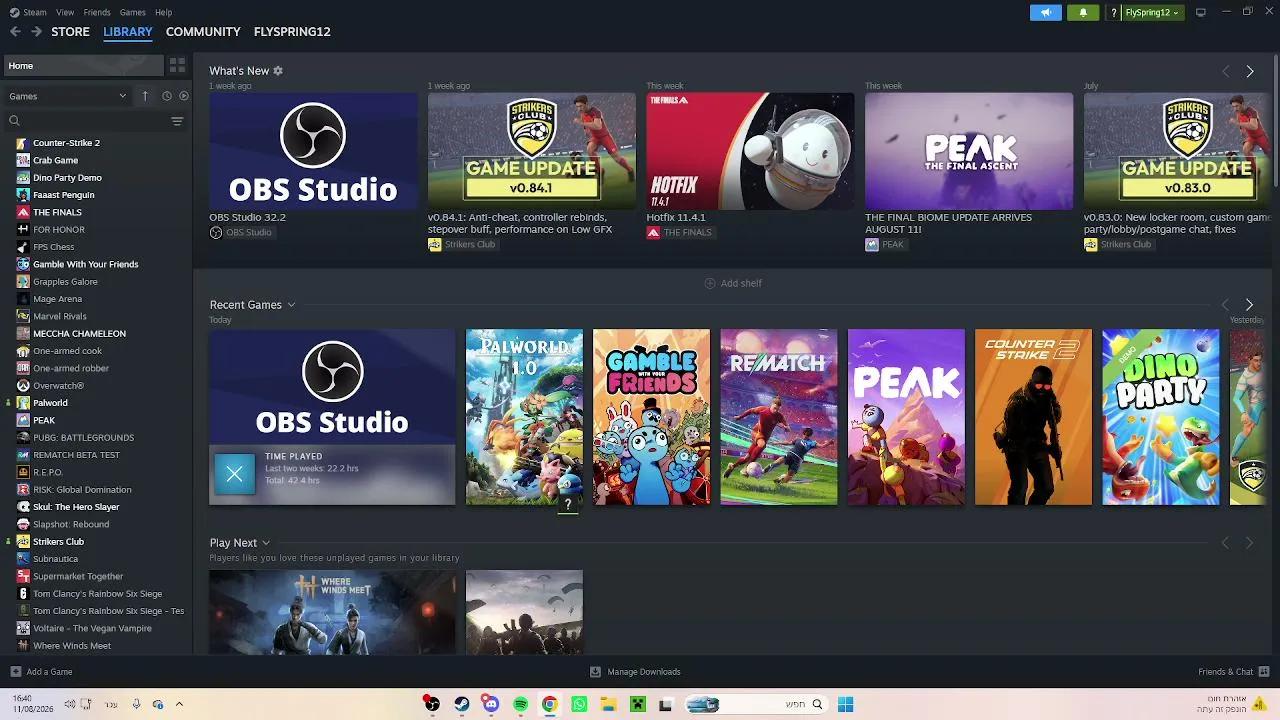Open File Explorer from the taskbar
Screen dimensions: 1280x720
click(x=608, y=704)
